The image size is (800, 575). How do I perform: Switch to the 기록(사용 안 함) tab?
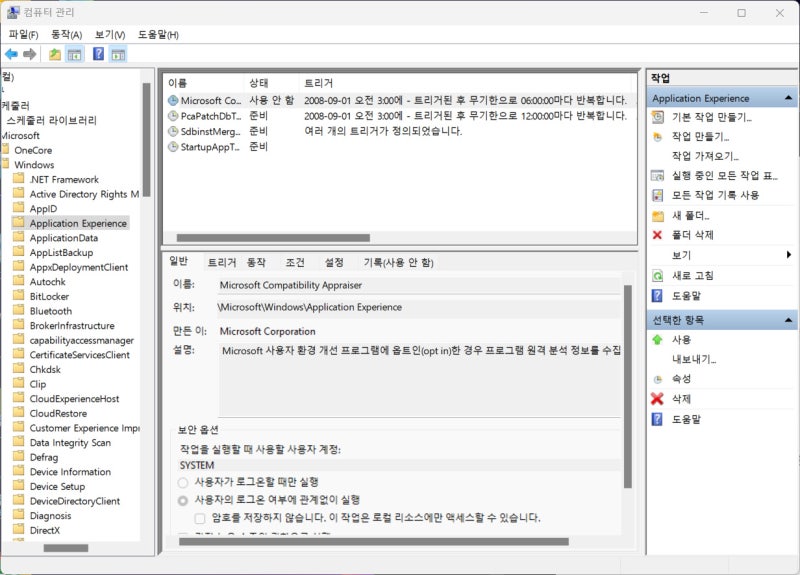(x=398, y=262)
